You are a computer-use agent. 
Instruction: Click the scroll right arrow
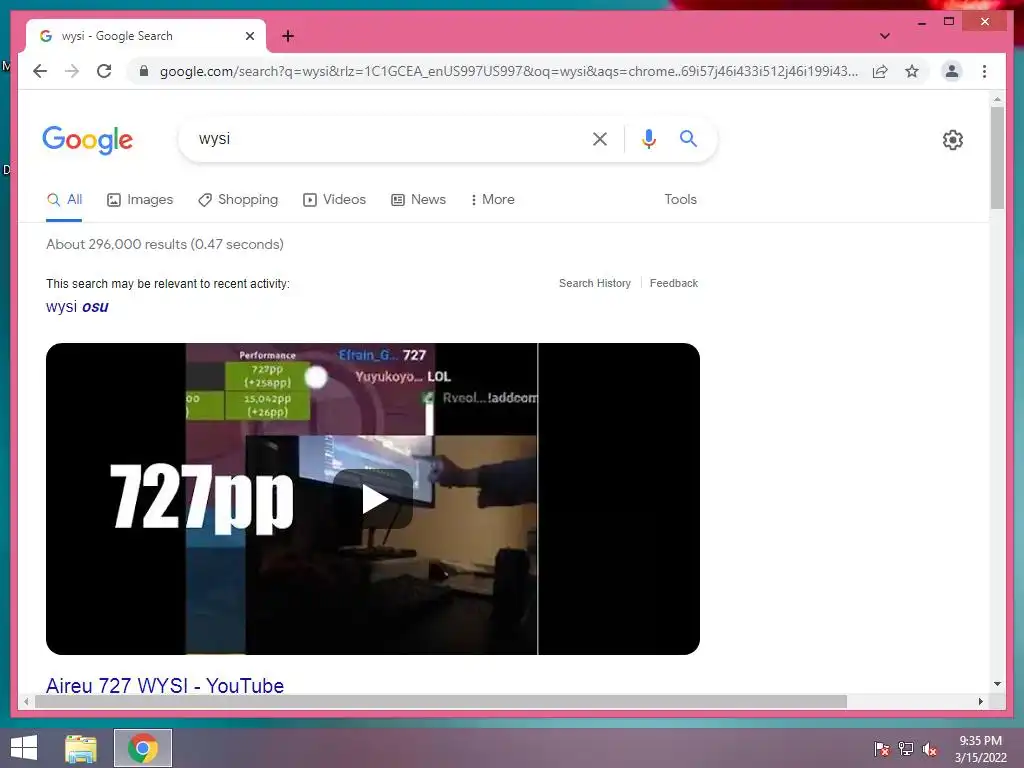tap(980, 702)
